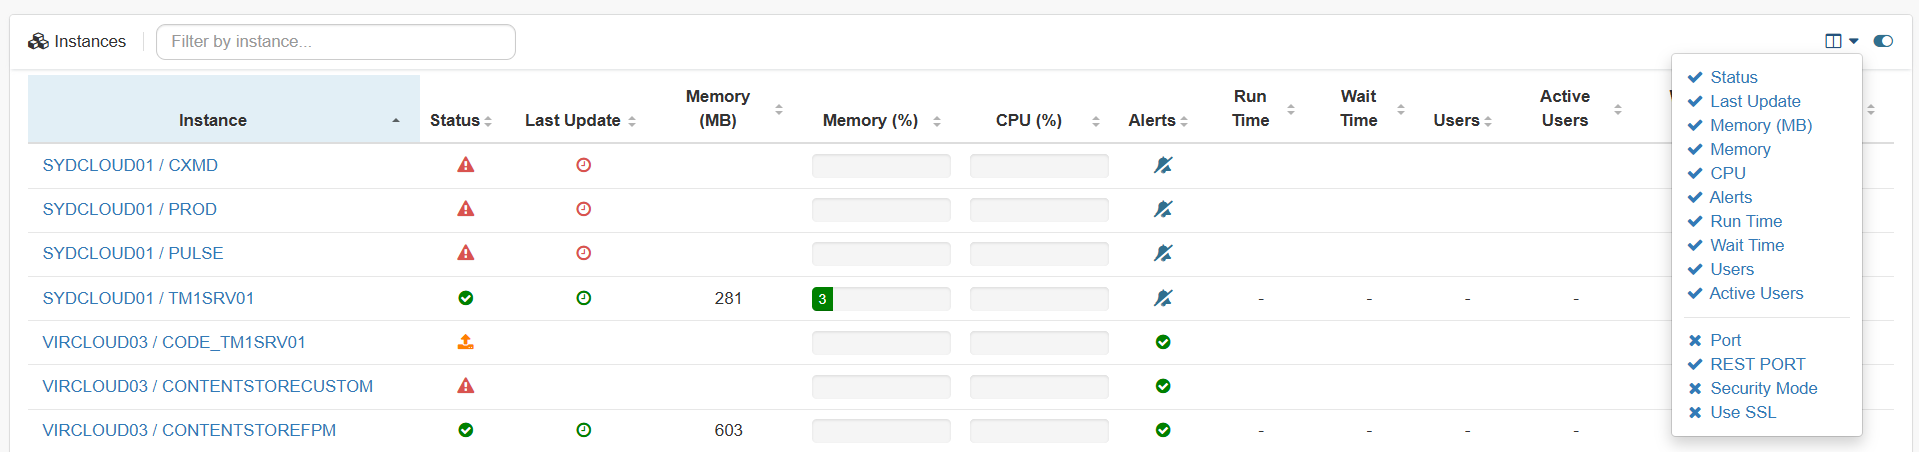The image size is (1919, 452).
Task: Open the SYDCLOUD01 / CXMD instance link
Action: pos(130,165)
